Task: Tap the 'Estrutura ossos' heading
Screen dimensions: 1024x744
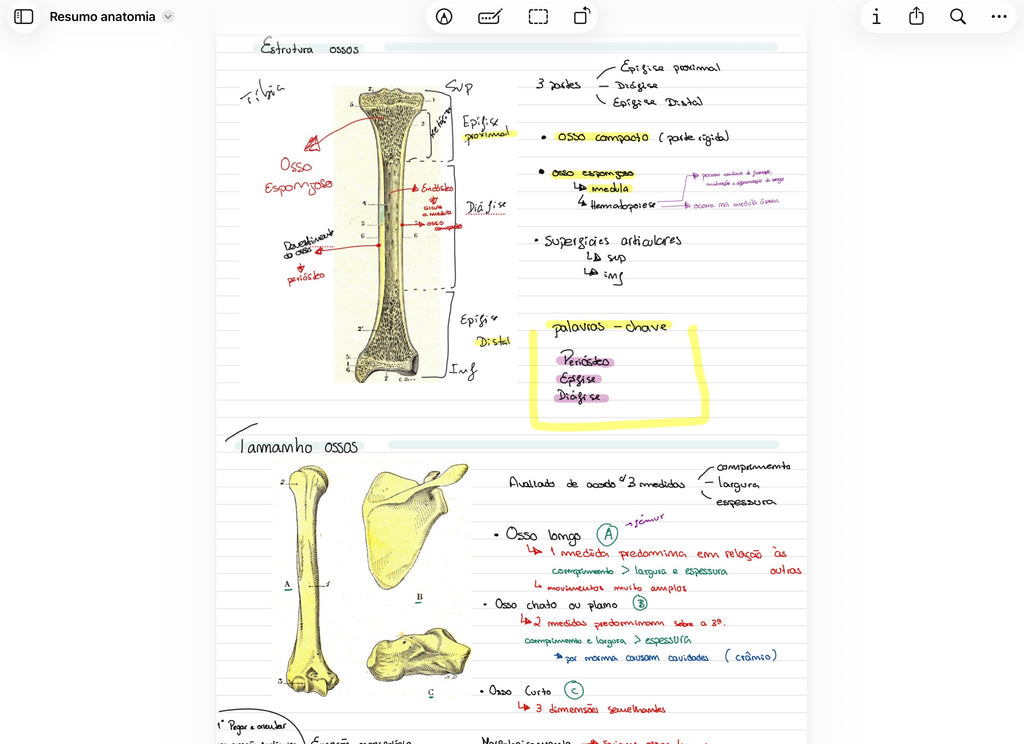Action: coord(310,47)
